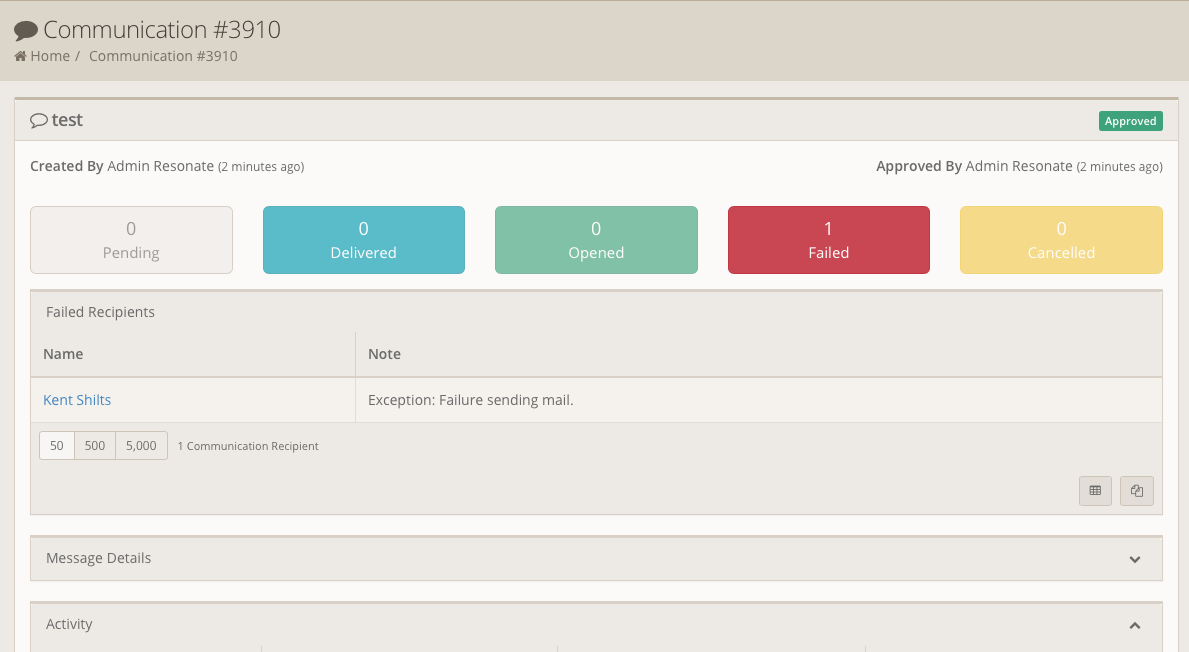Choose 5,000 rows per page

(141, 446)
